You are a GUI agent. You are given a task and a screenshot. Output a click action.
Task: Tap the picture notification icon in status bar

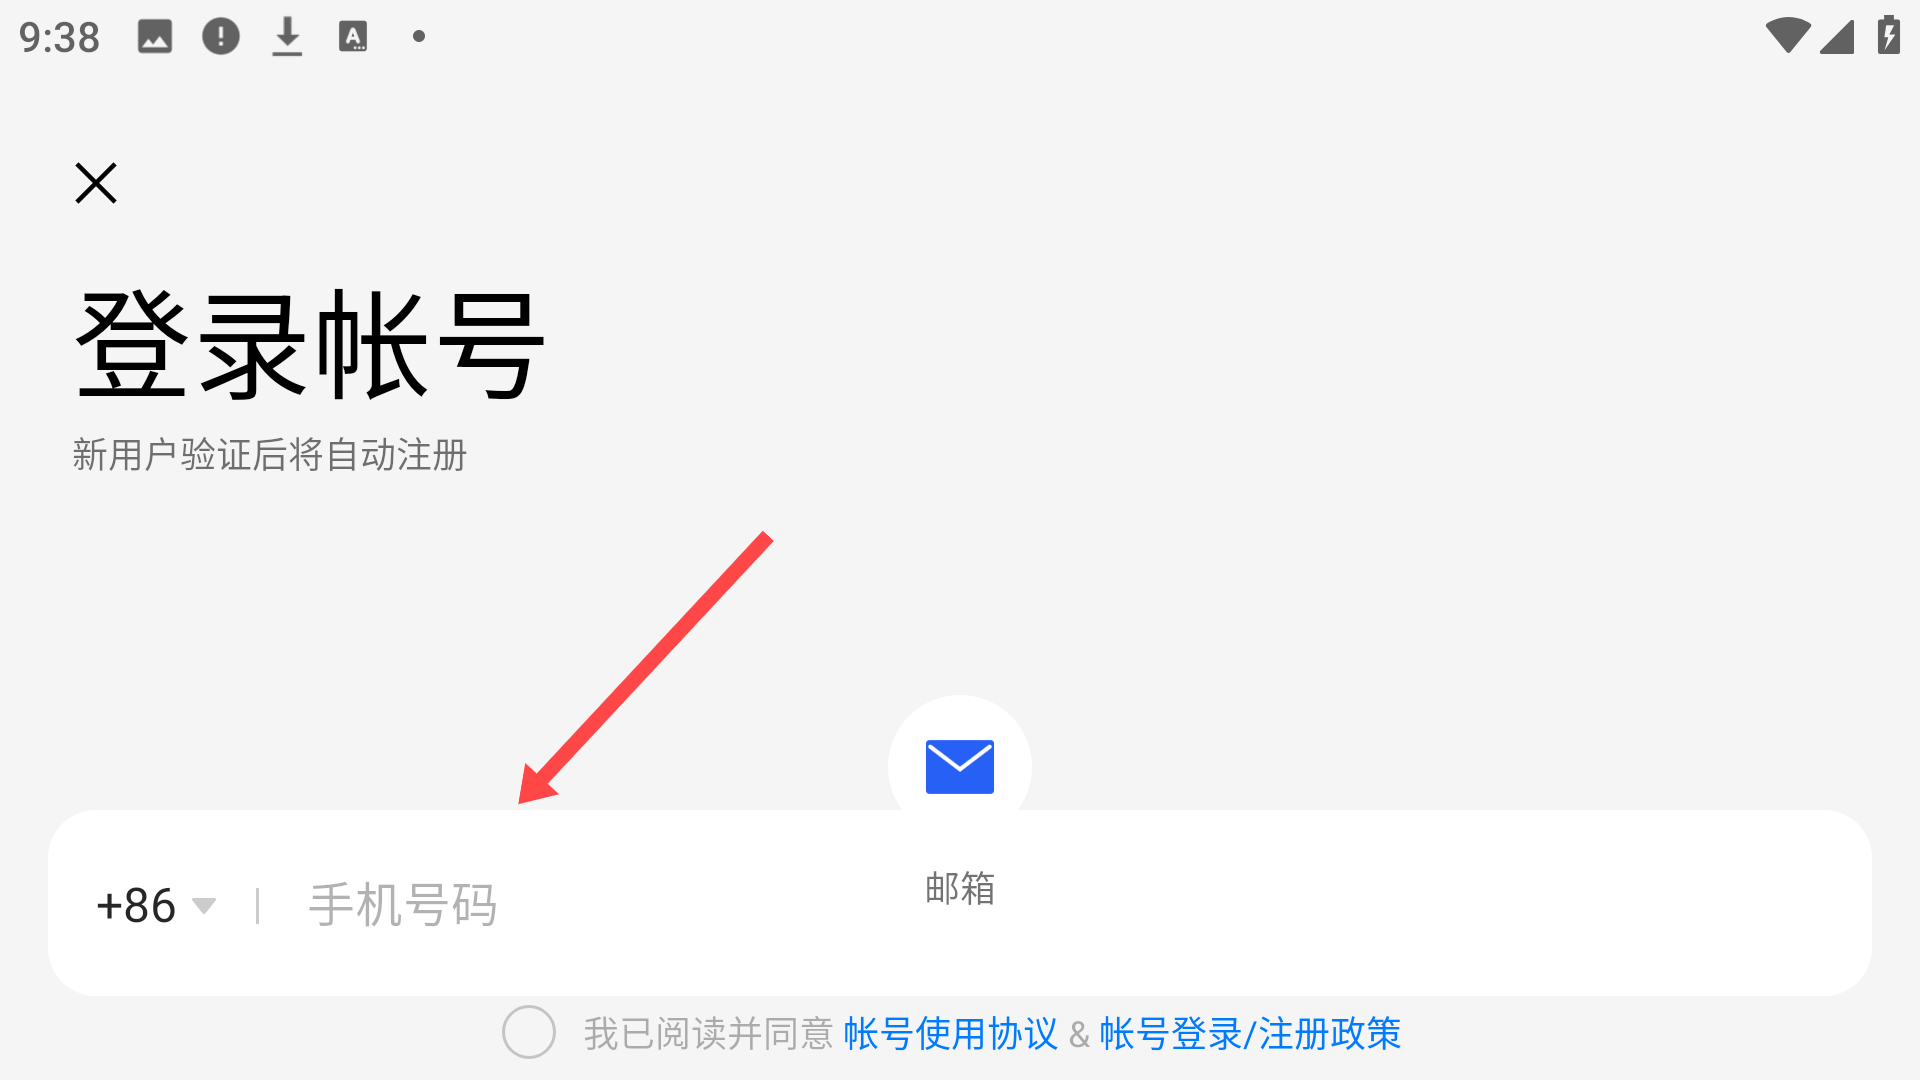(155, 37)
